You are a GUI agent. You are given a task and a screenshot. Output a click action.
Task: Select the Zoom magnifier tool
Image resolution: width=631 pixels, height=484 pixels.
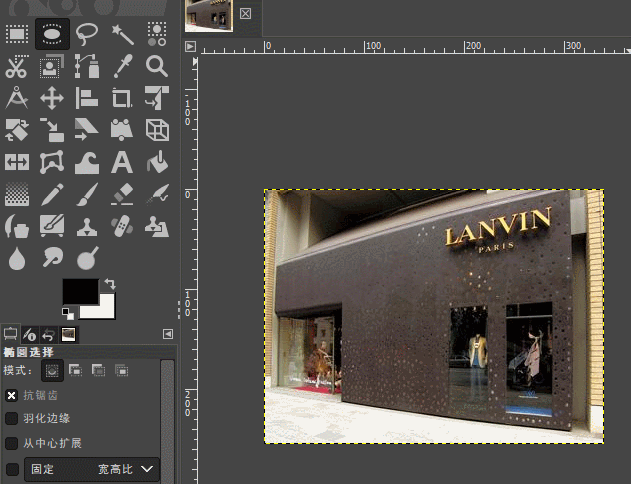tap(157, 66)
